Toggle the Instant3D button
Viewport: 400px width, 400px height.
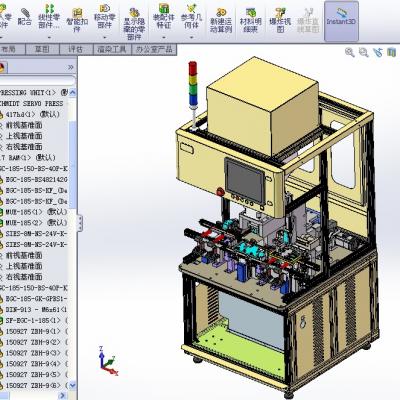[341, 21]
